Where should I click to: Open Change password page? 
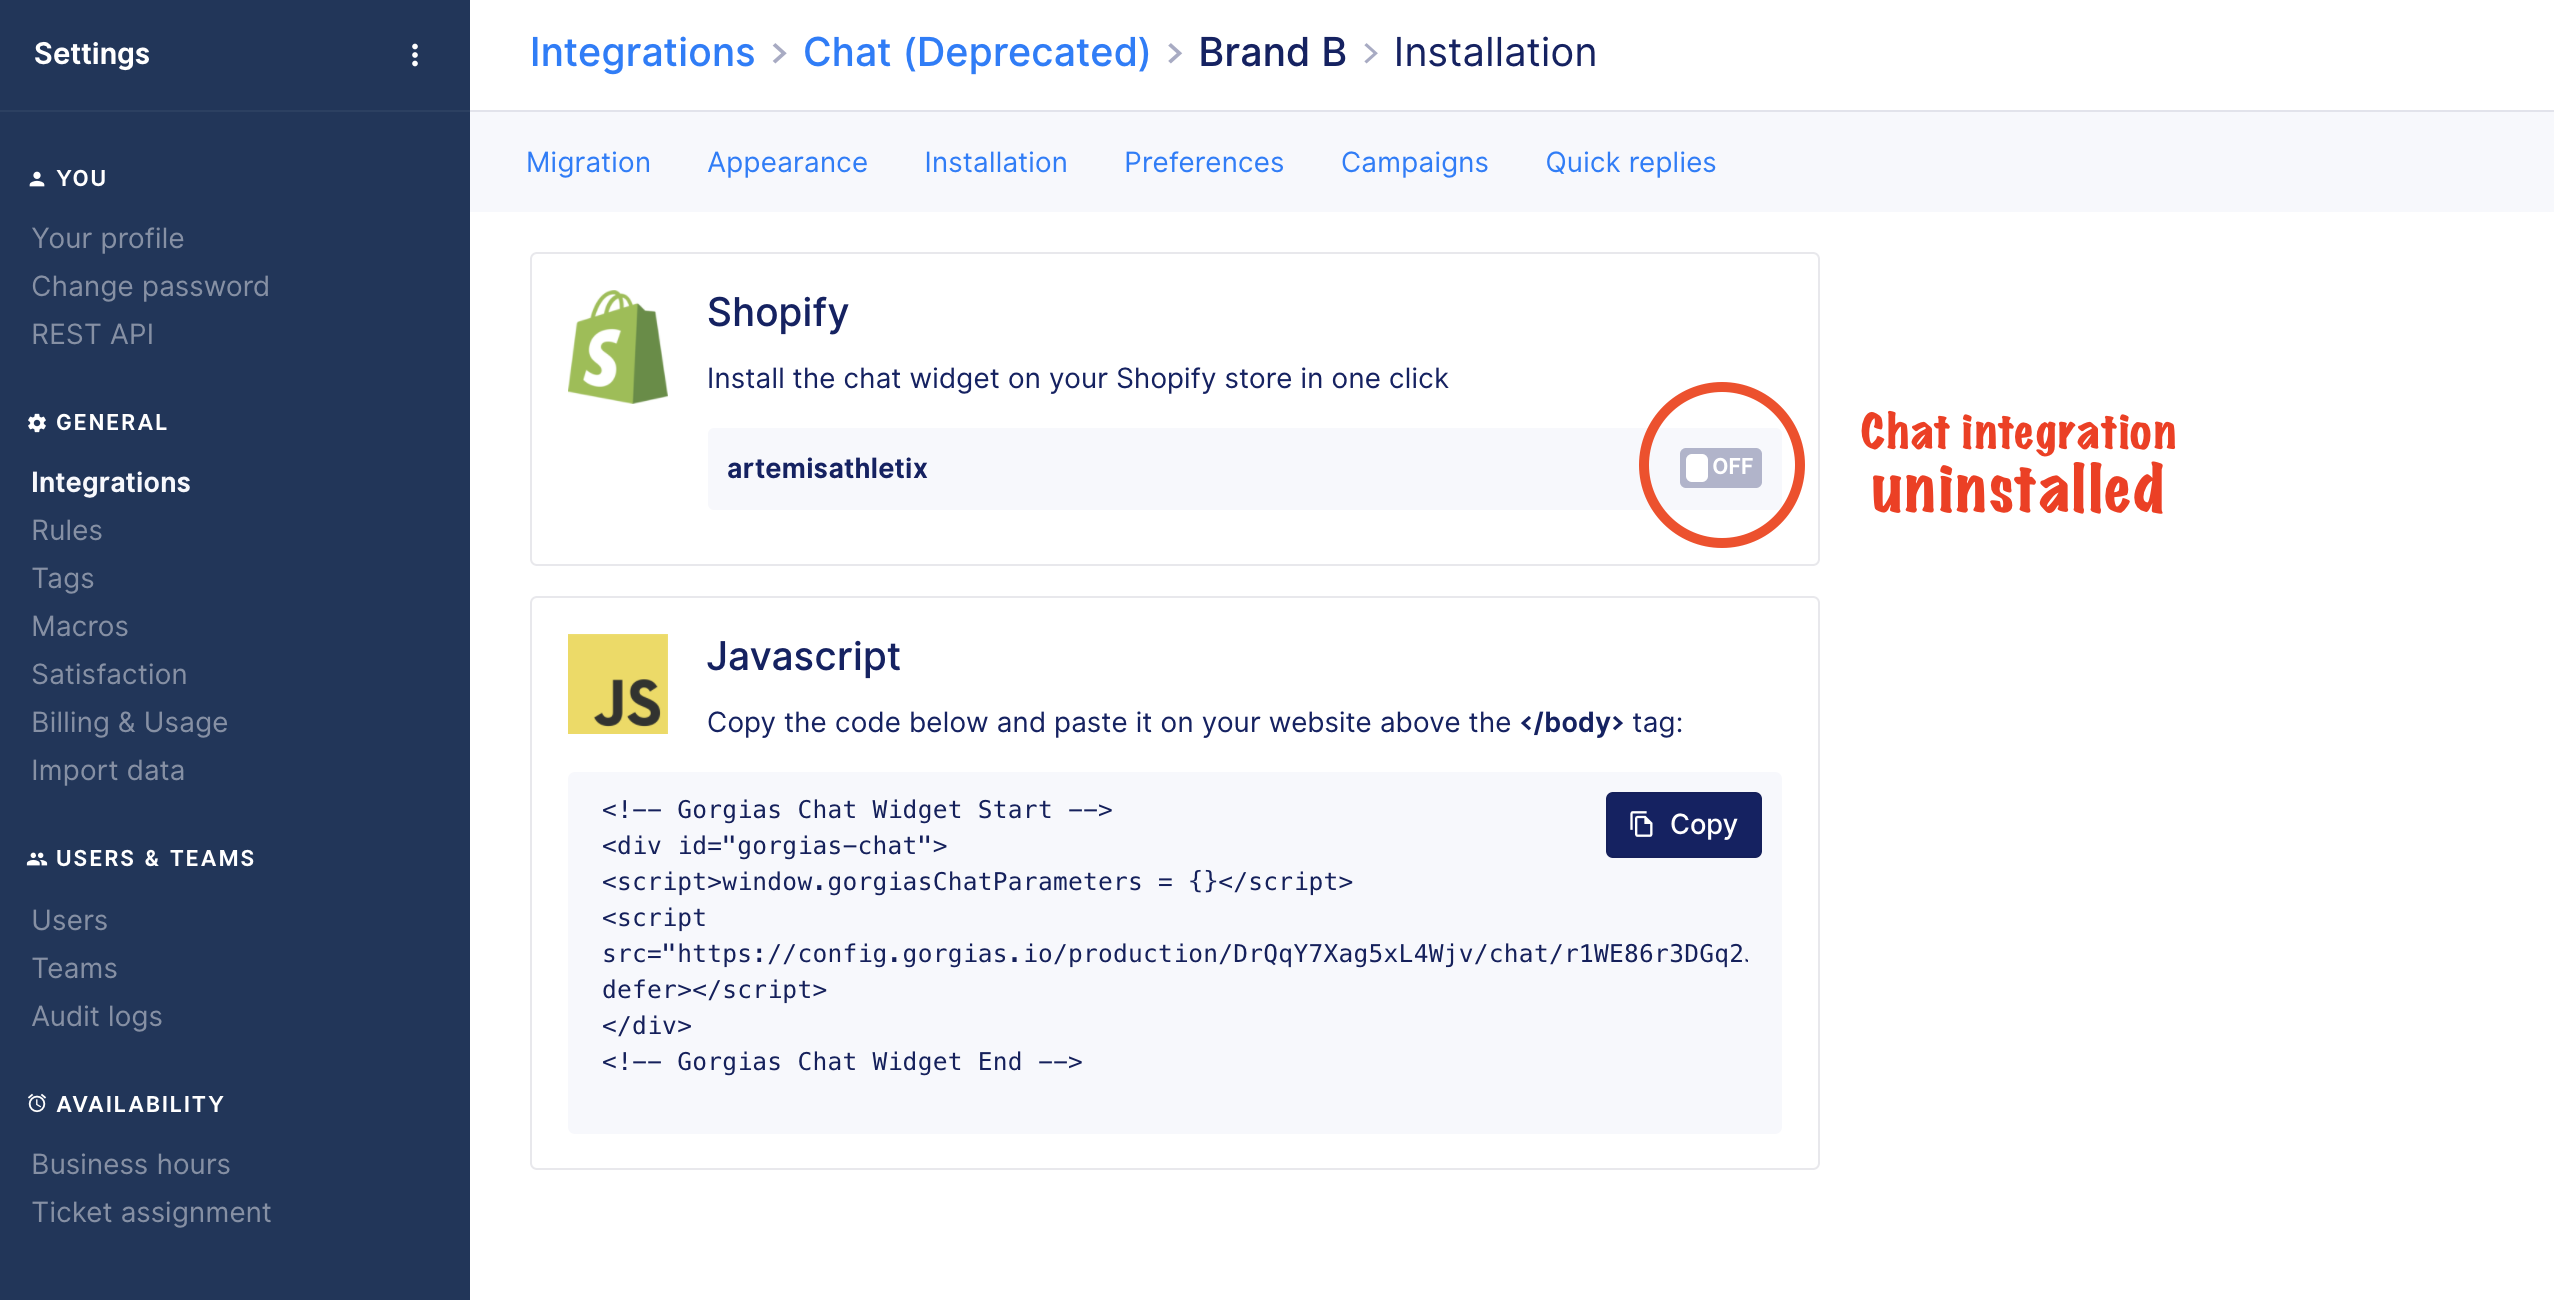150,286
